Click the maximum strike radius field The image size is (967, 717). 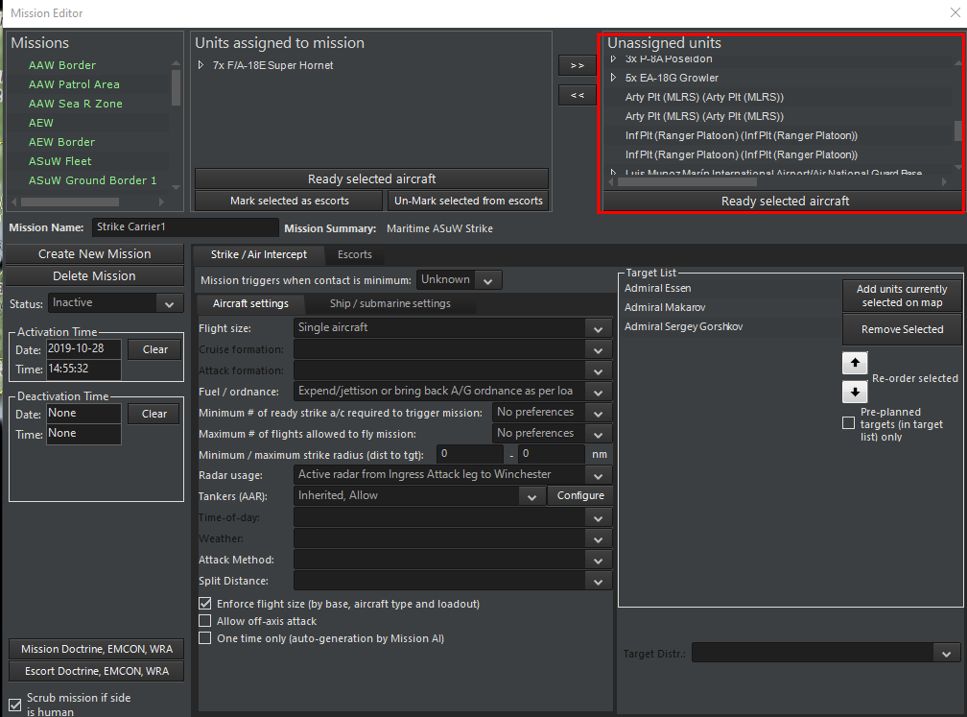click(x=551, y=454)
